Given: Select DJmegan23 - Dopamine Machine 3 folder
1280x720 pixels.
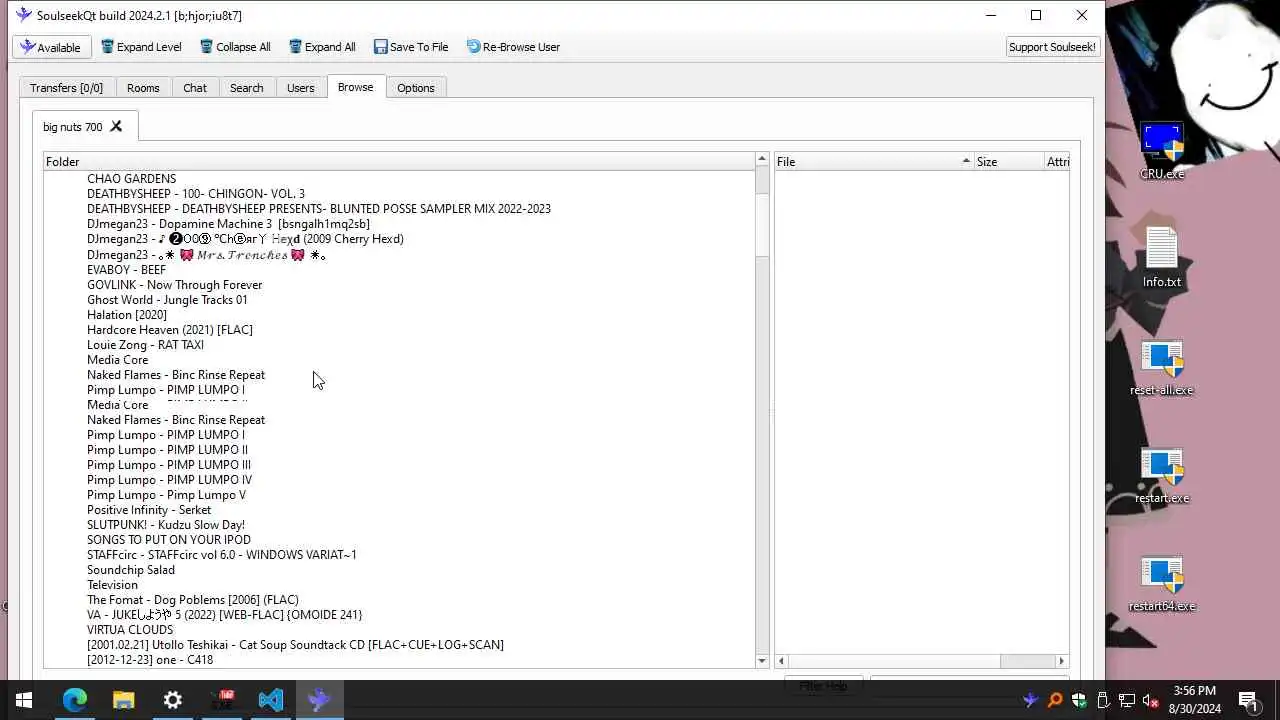Looking at the screenshot, I should [228, 224].
